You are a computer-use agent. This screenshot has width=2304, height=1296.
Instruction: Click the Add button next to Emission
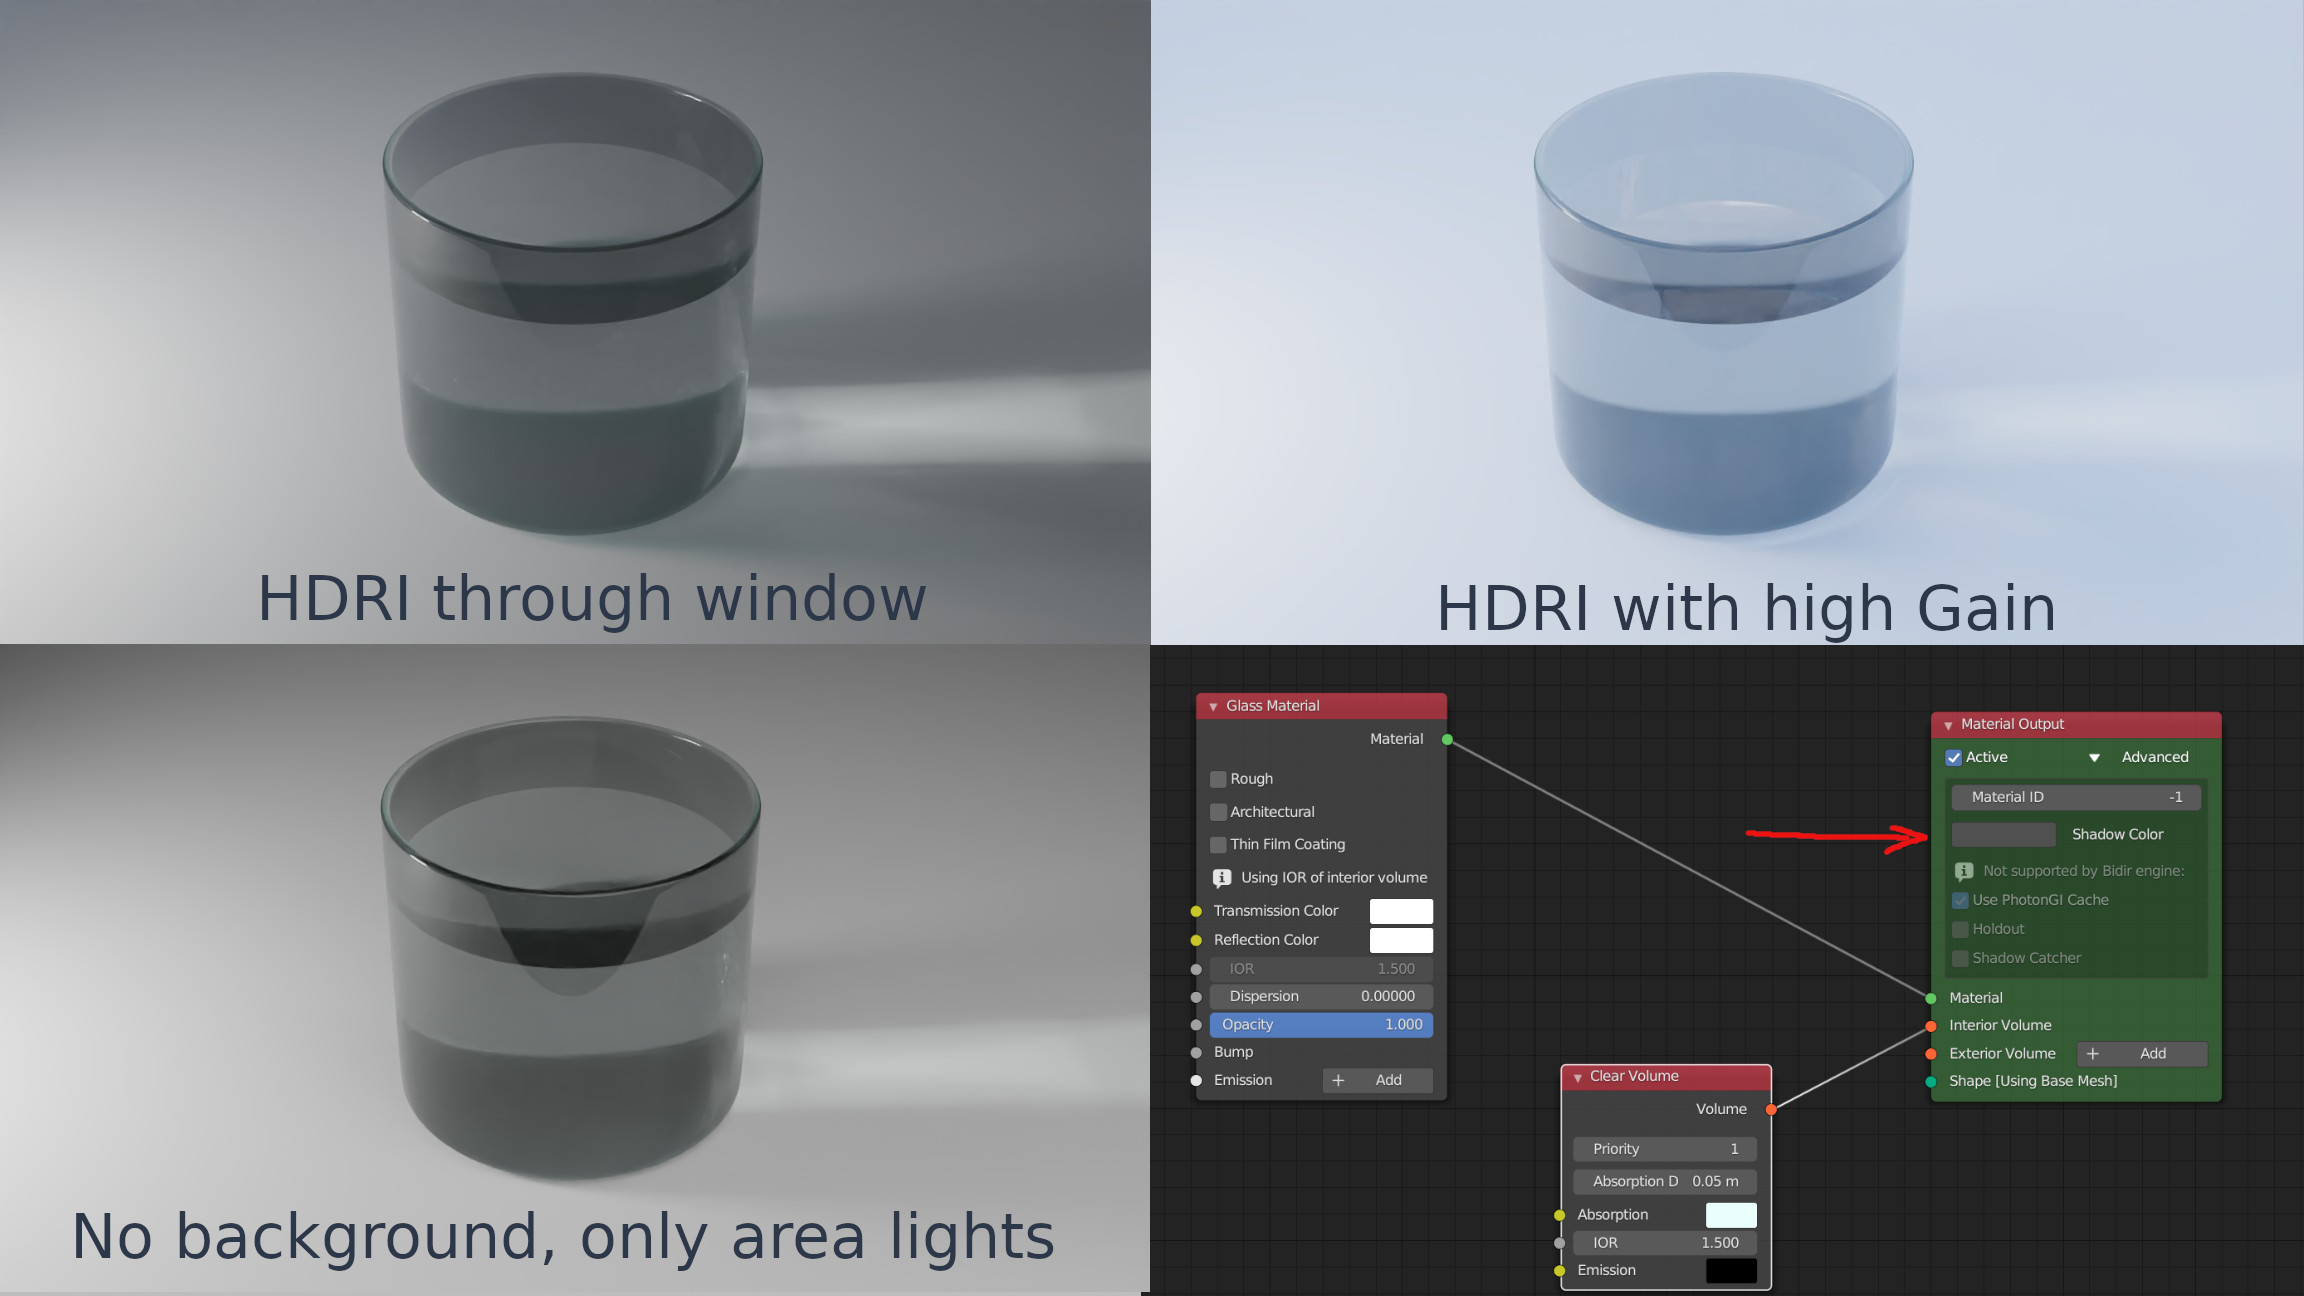[1377, 1080]
